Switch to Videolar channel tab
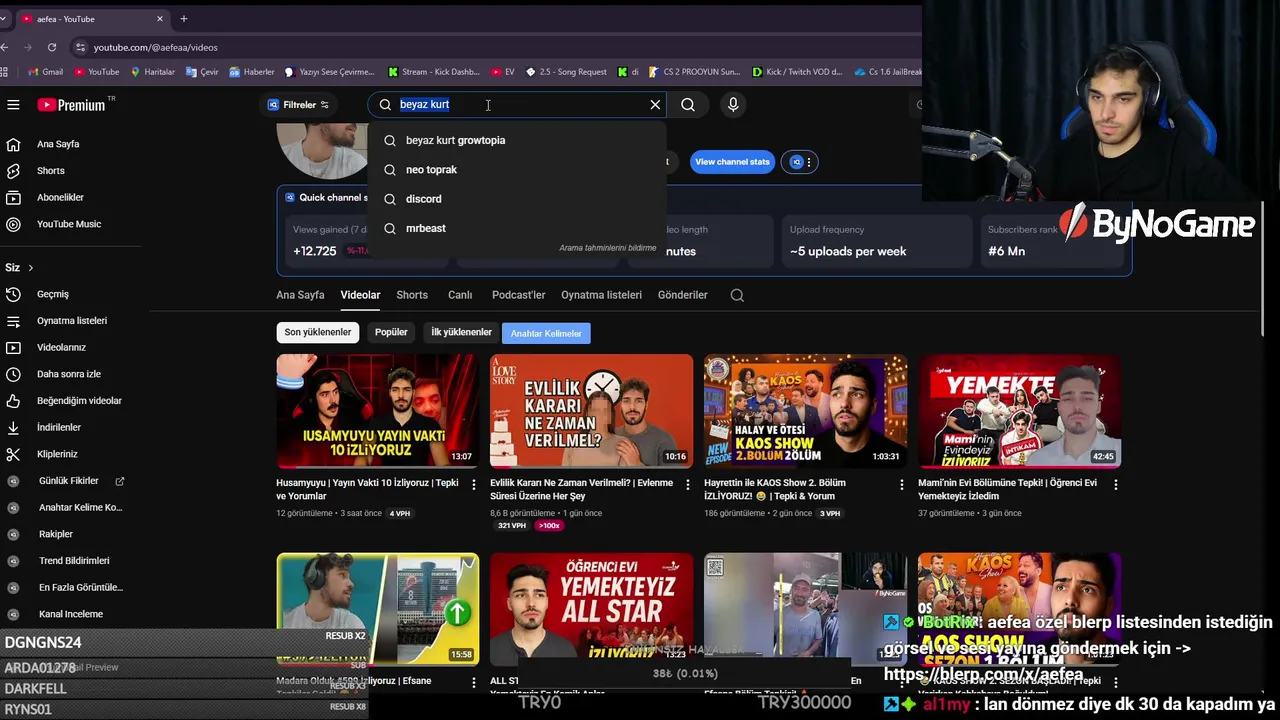1280x720 pixels. (360, 295)
